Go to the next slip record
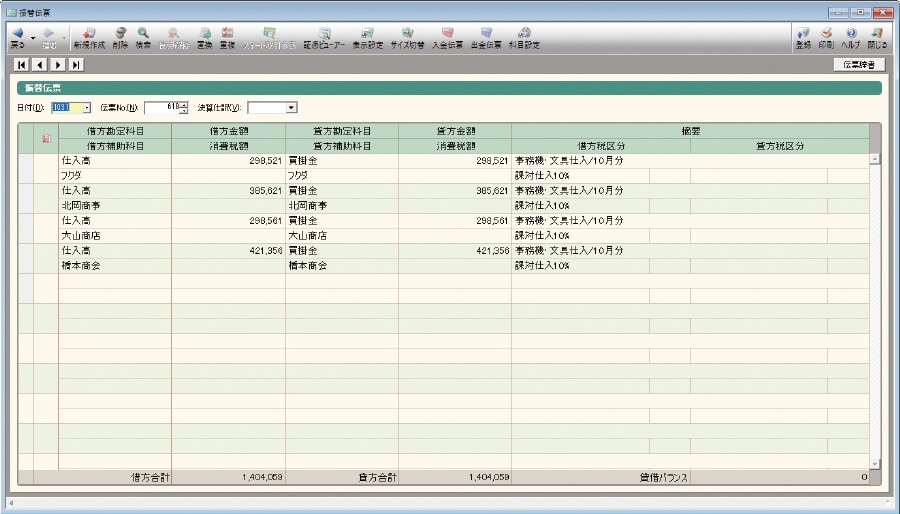This screenshot has height=514, width=900. [57, 65]
